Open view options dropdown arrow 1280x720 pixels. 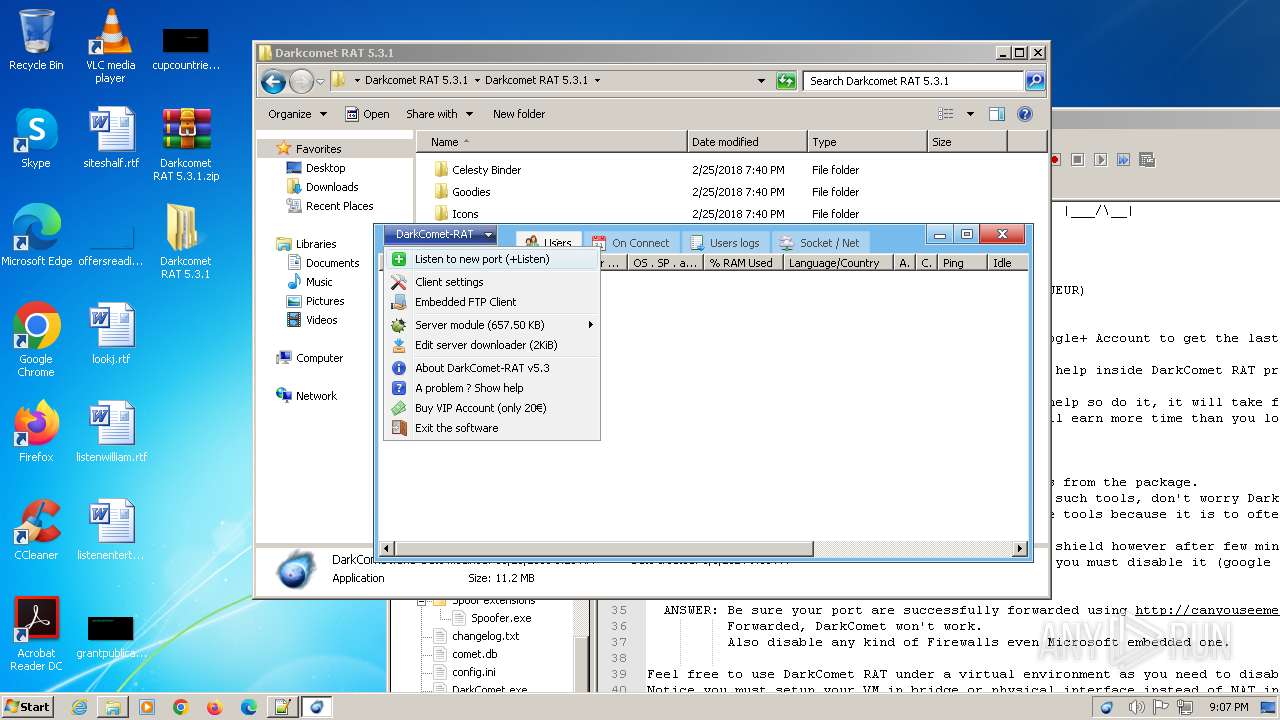(970, 114)
